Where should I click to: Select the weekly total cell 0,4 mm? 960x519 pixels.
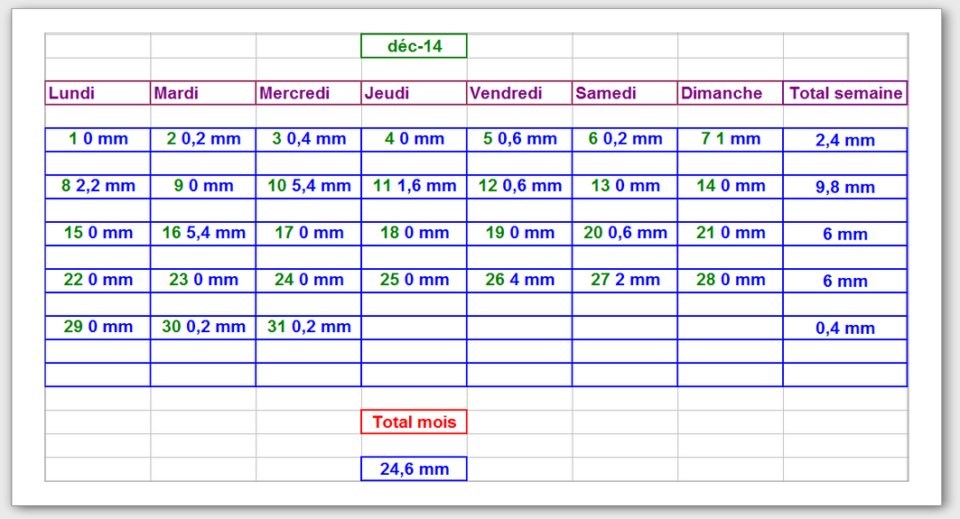(845, 328)
